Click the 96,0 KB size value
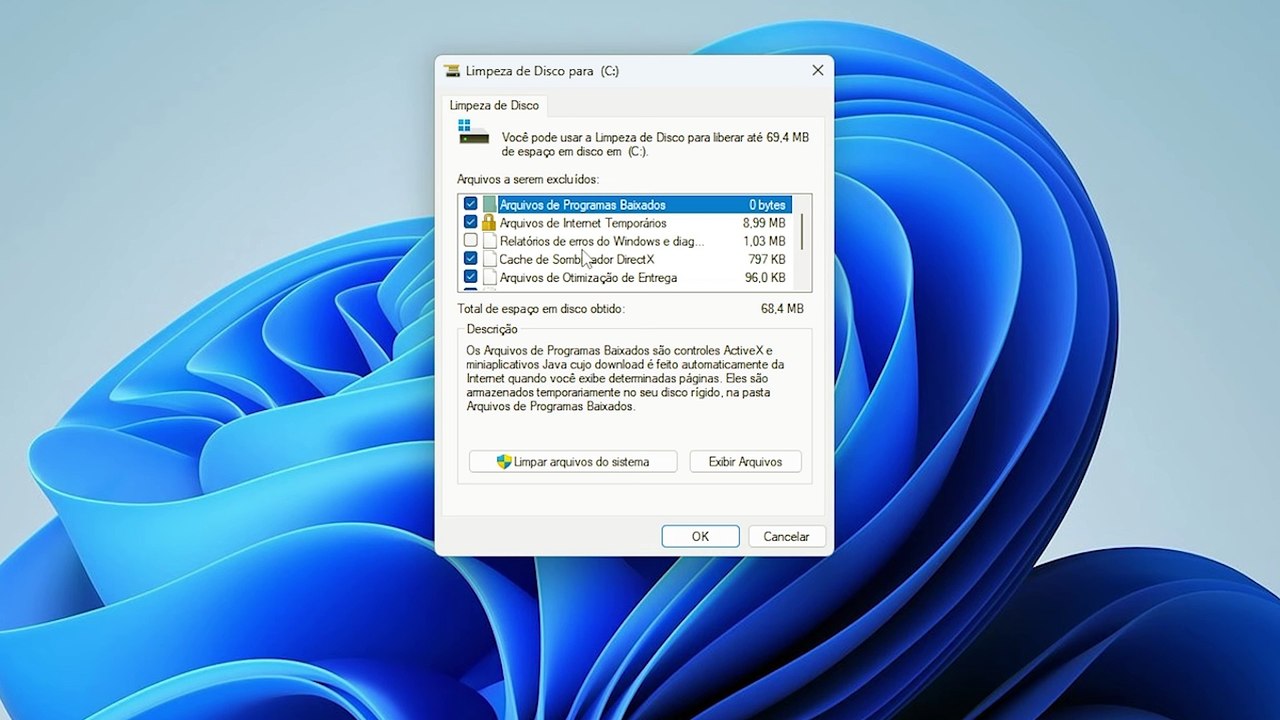1280x720 pixels. (x=765, y=277)
